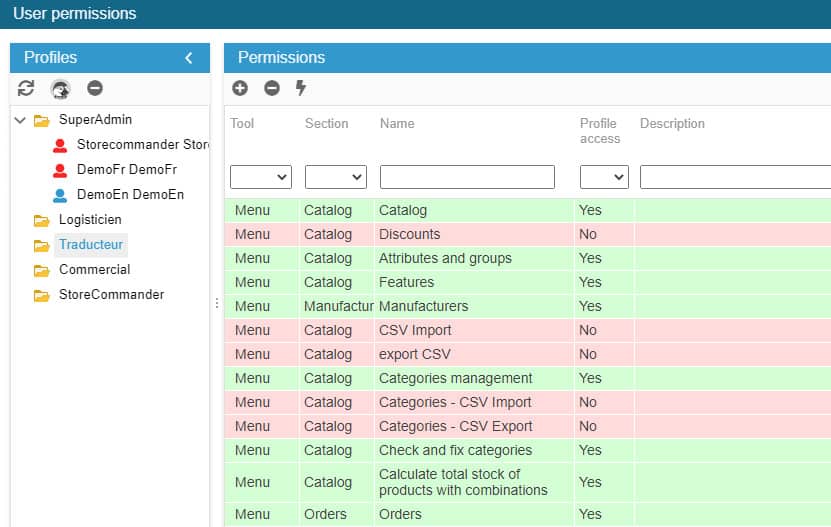The image size is (831, 527).
Task: Sort by the Name column header
Action: [x=397, y=124]
